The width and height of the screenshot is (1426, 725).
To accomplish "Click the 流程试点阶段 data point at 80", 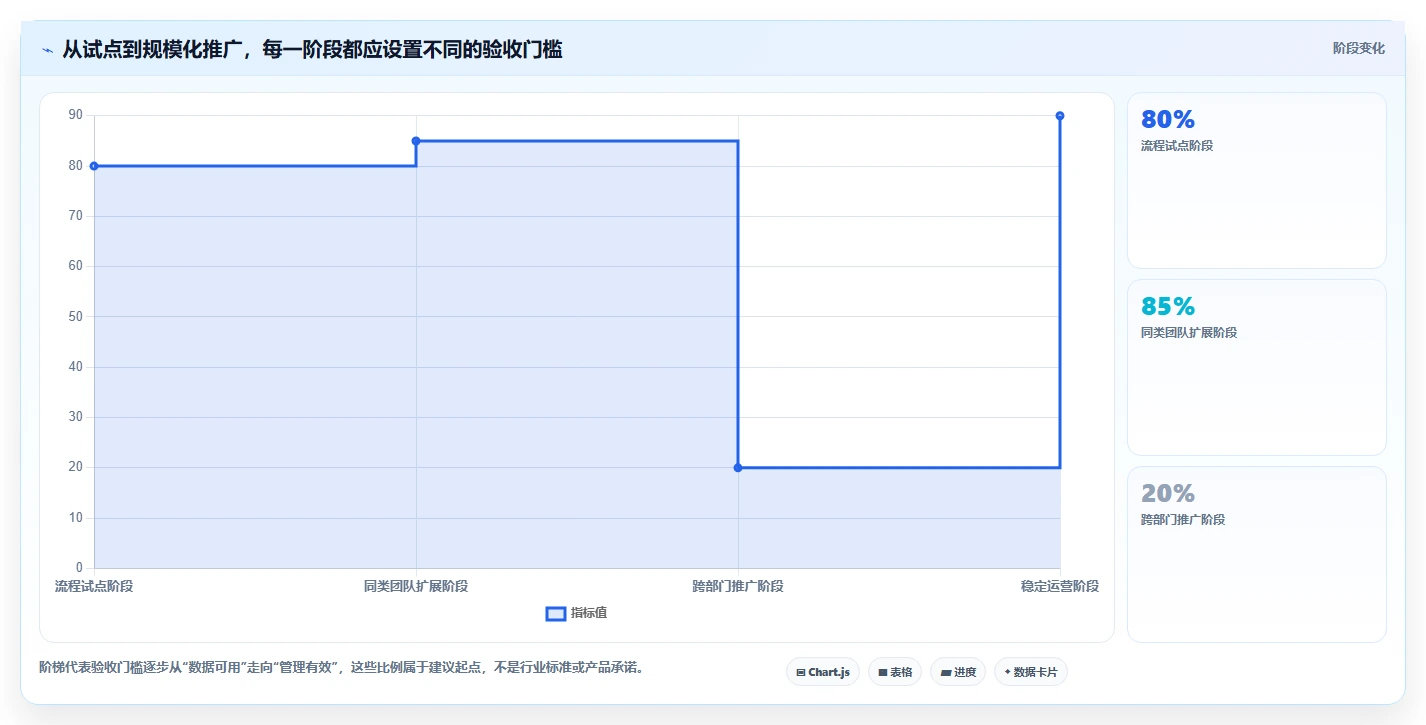I will (94, 166).
